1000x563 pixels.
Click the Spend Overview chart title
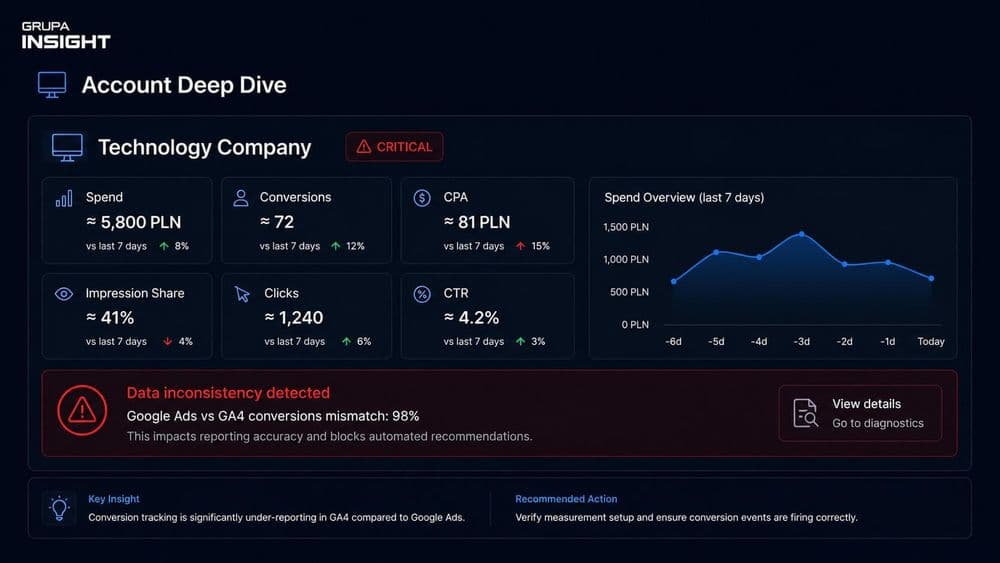point(684,198)
